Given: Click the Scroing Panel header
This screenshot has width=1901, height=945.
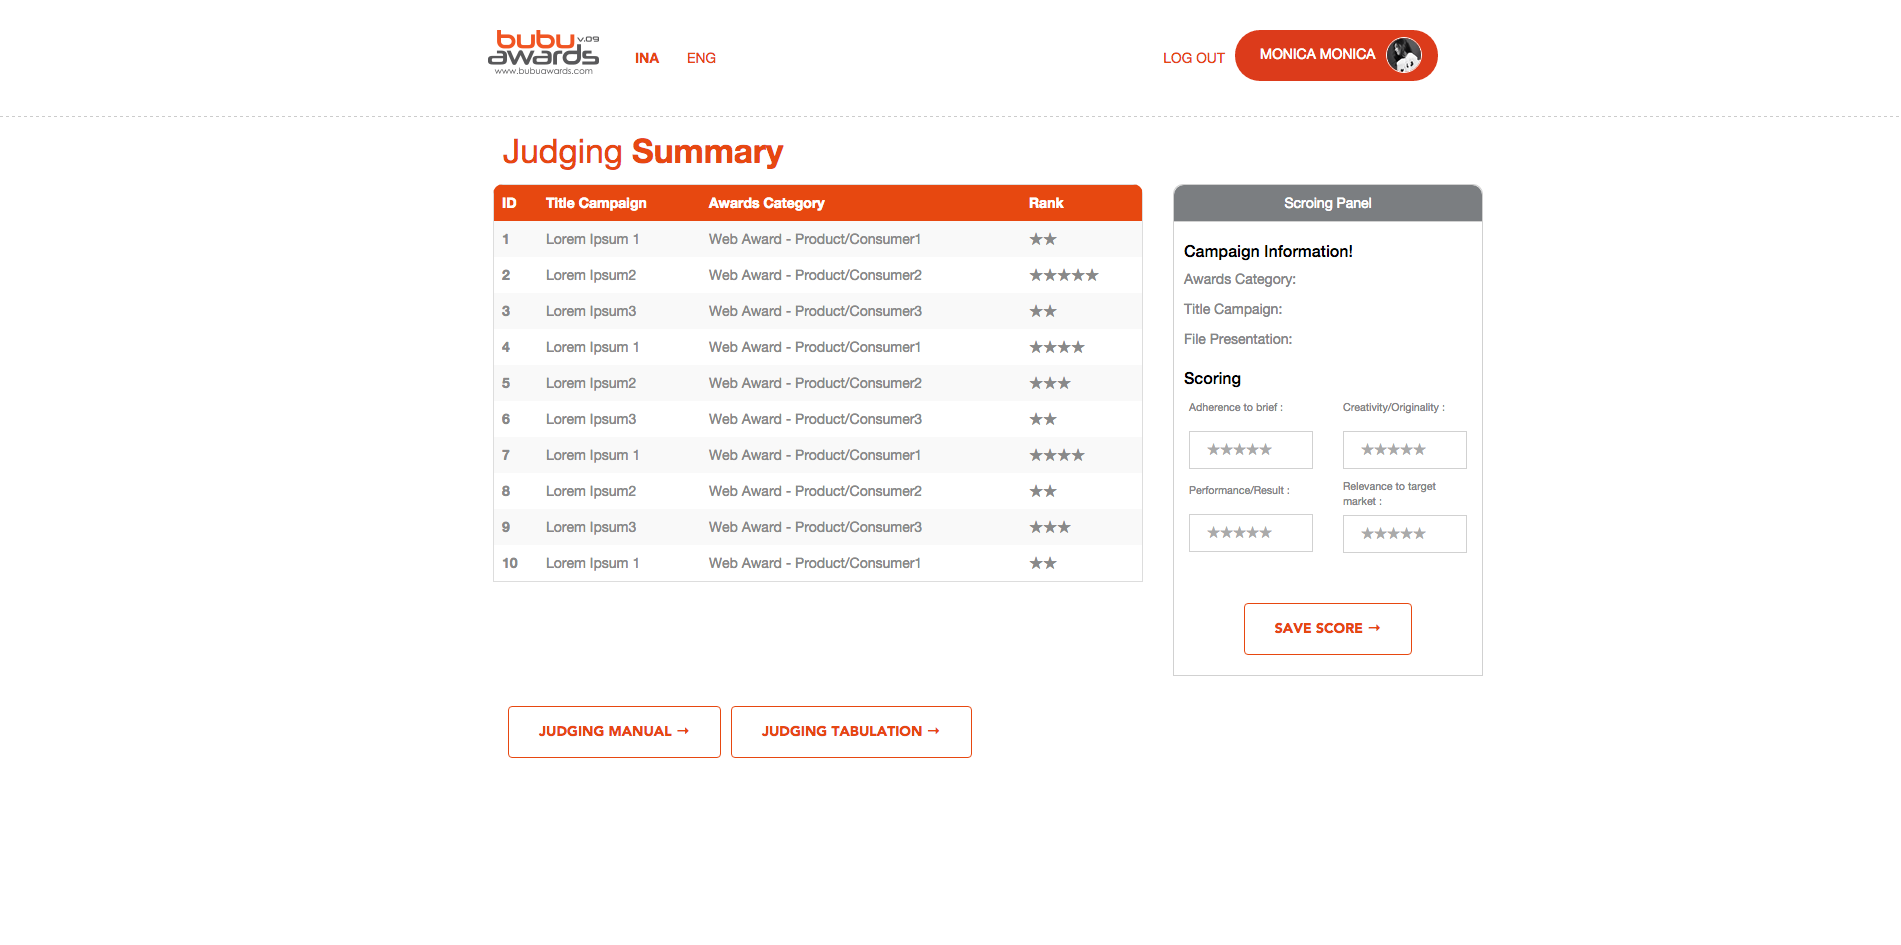Looking at the screenshot, I should coord(1327,203).
